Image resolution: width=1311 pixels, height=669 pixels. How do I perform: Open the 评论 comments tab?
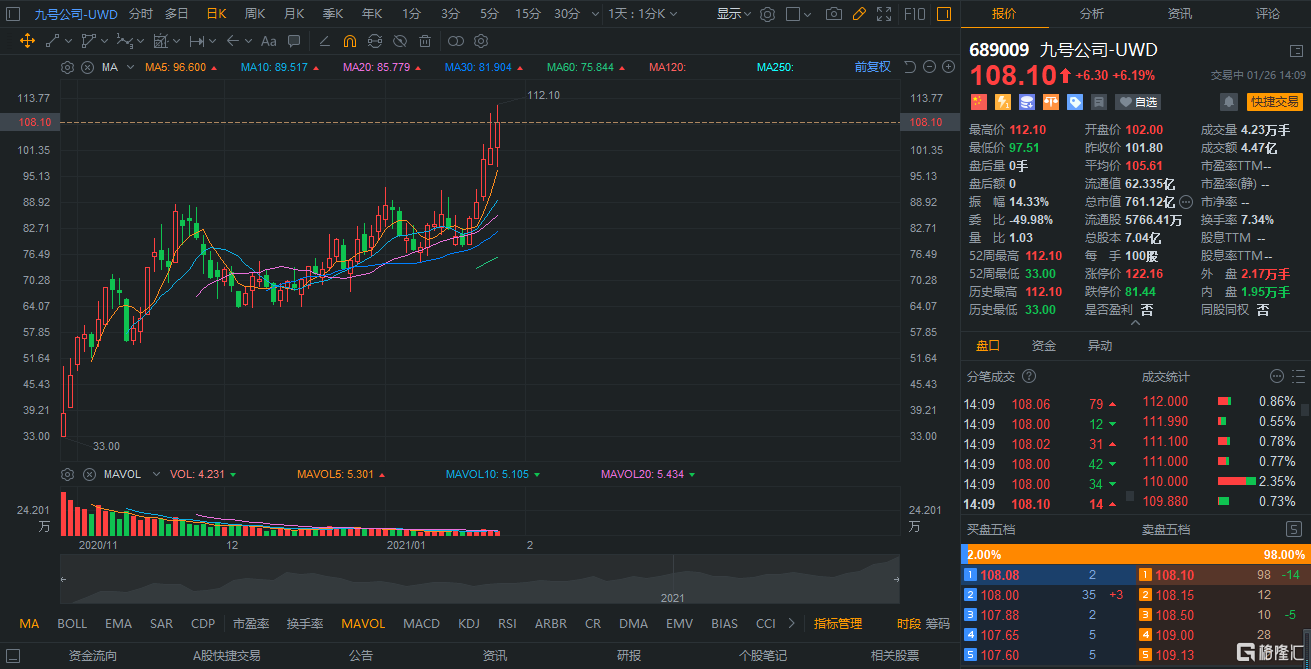click(x=1268, y=14)
